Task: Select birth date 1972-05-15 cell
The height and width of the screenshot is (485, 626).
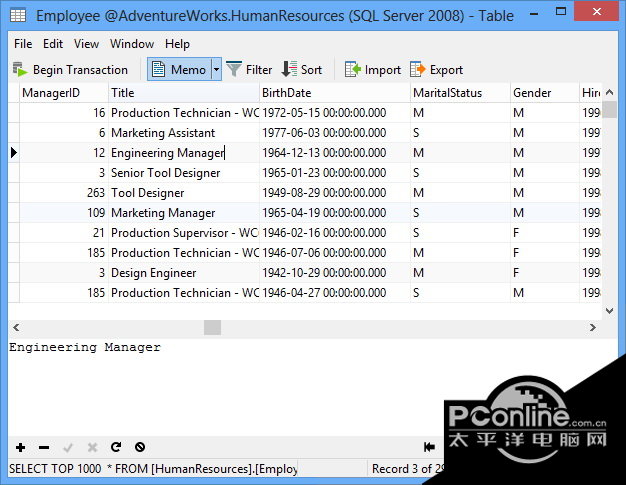Action: coord(335,113)
